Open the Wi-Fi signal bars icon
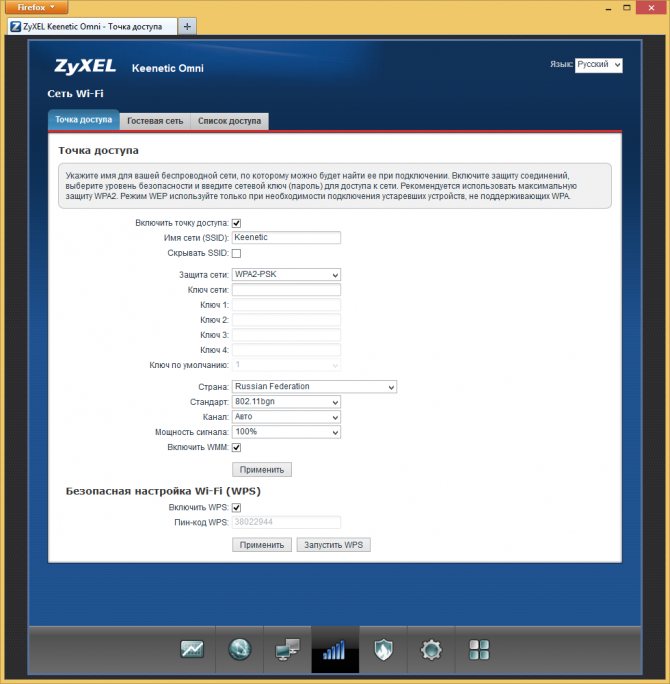Viewport: 670px width, 684px height. pyautogui.click(x=335, y=650)
